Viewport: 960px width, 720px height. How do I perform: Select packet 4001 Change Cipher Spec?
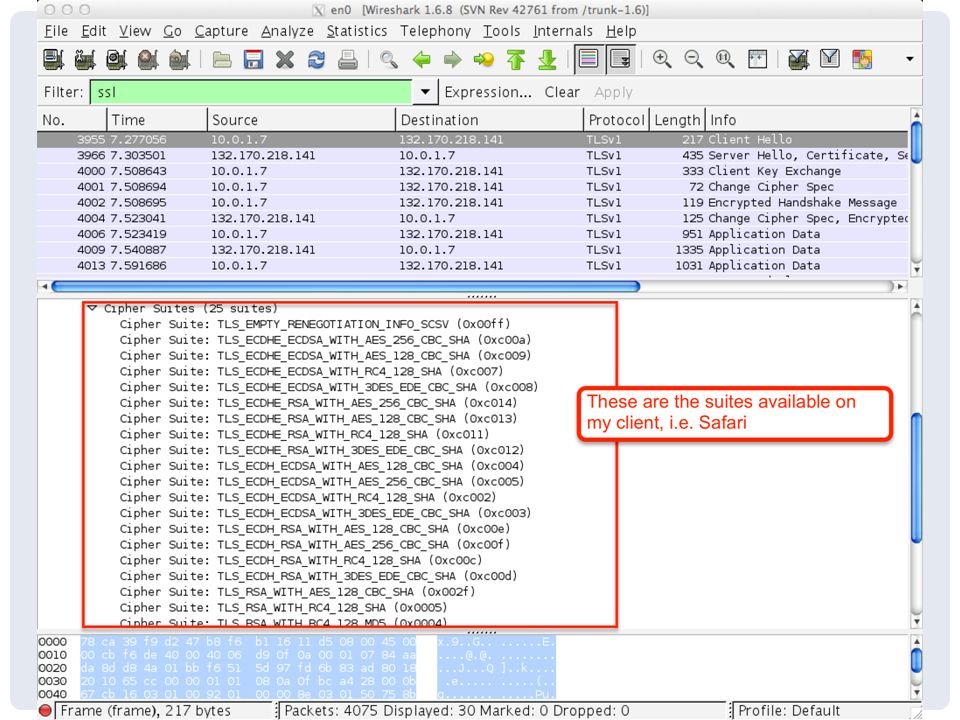473,187
